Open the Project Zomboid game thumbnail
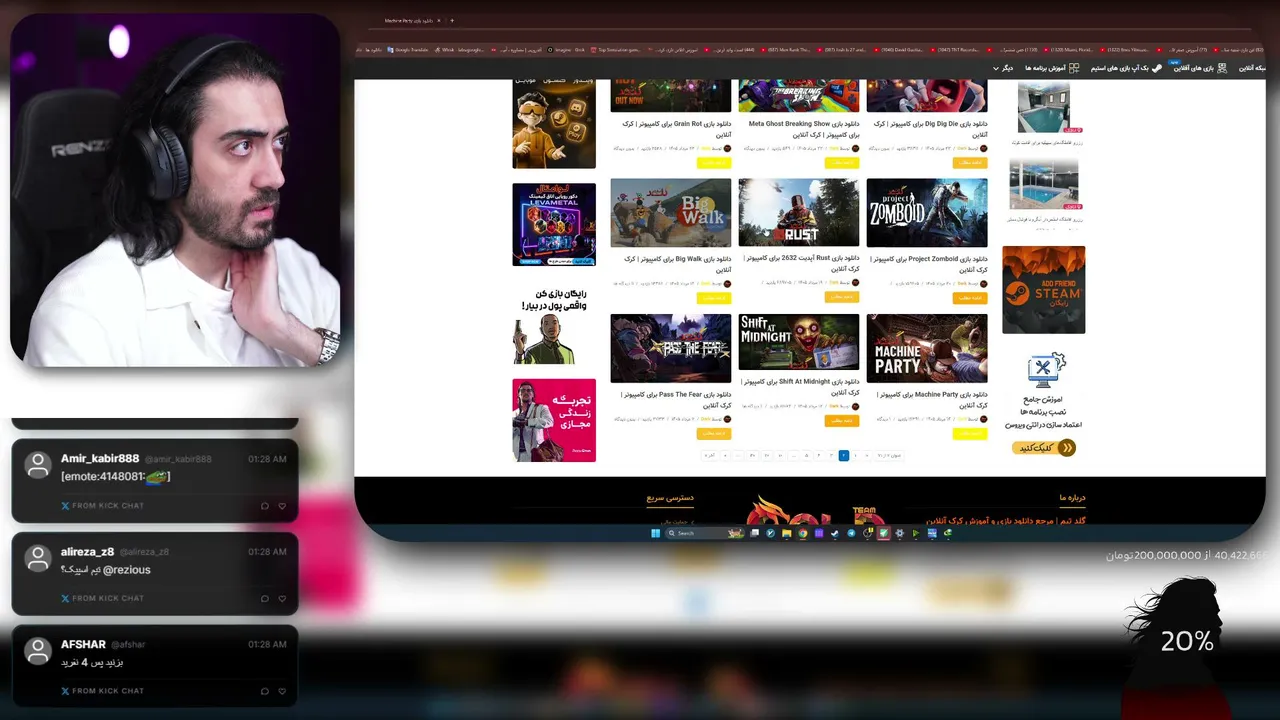This screenshot has height=720, width=1280. point(927,213)
